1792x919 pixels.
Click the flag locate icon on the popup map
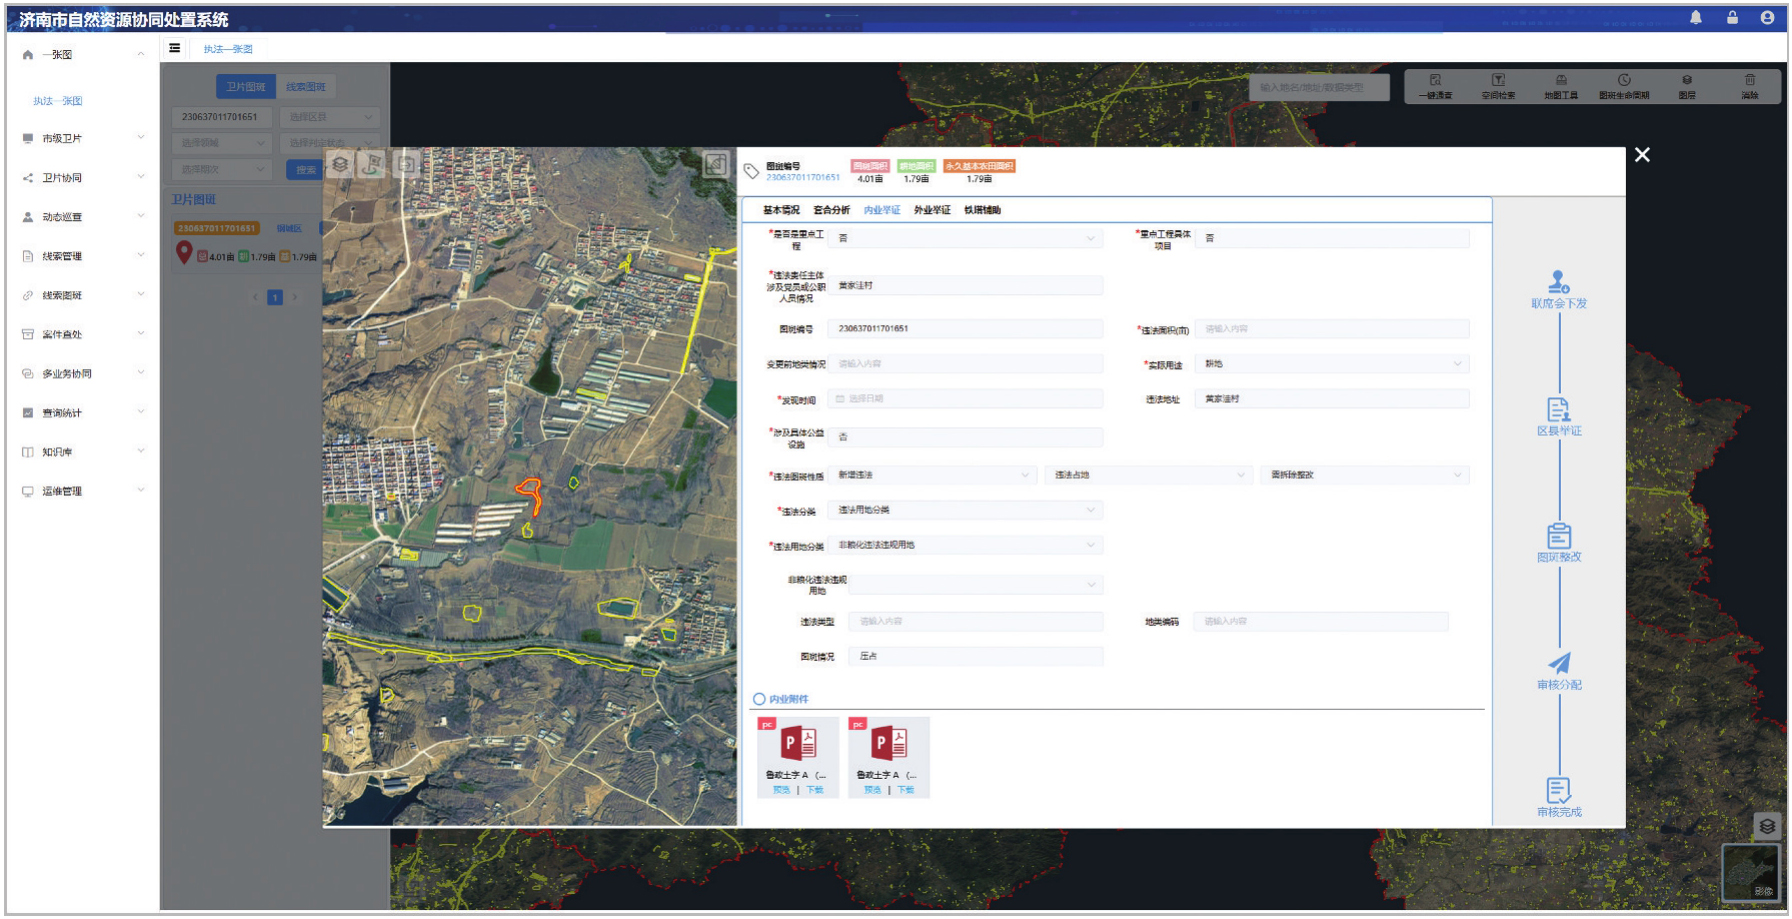coord(372,164)
